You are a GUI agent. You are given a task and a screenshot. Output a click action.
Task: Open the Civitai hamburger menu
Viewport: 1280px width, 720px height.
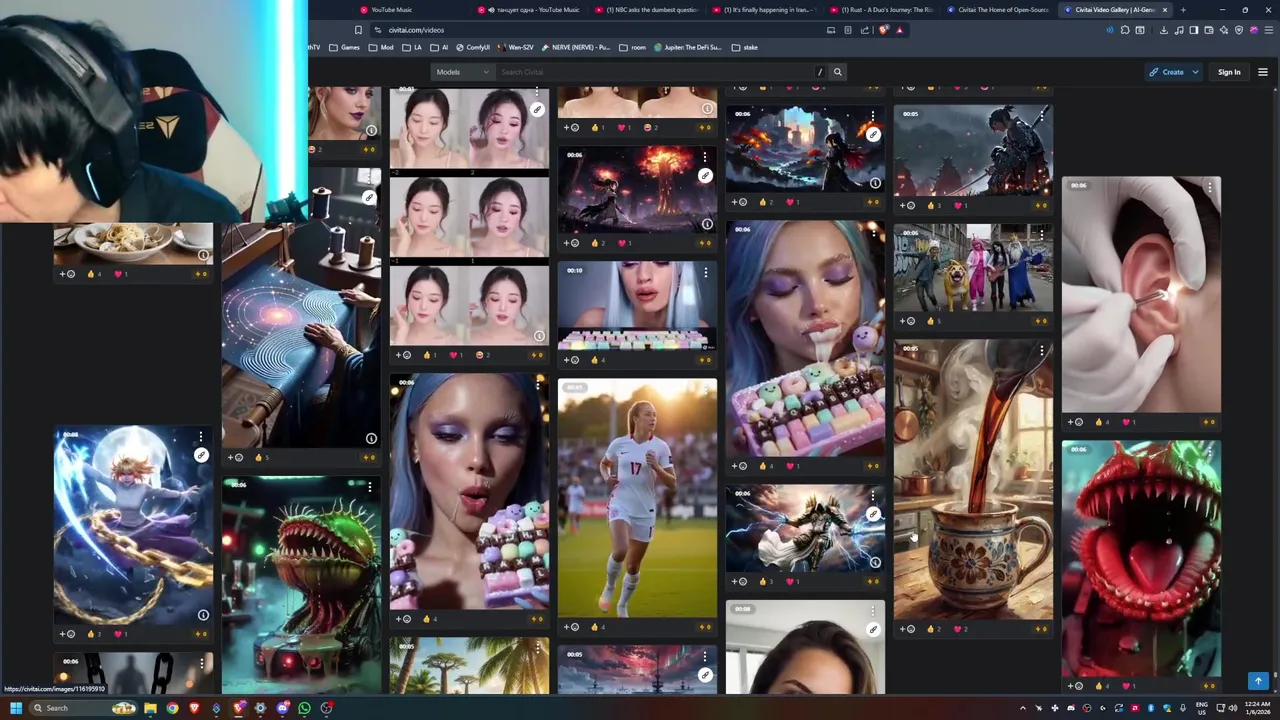click(x=1262, y=72)
